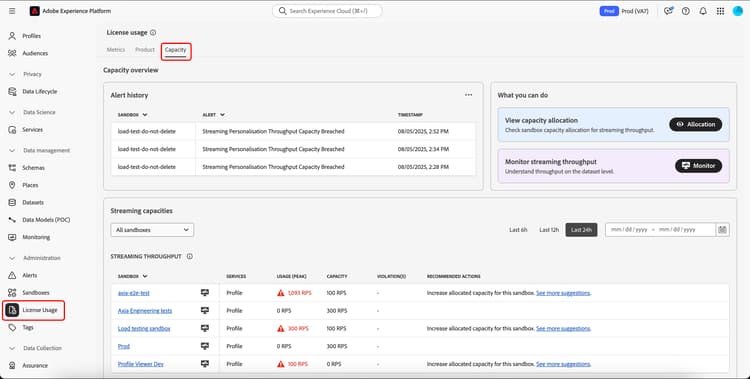
Task: Open Data Models (POC) in the sidebar
Action: click(46, 220)
